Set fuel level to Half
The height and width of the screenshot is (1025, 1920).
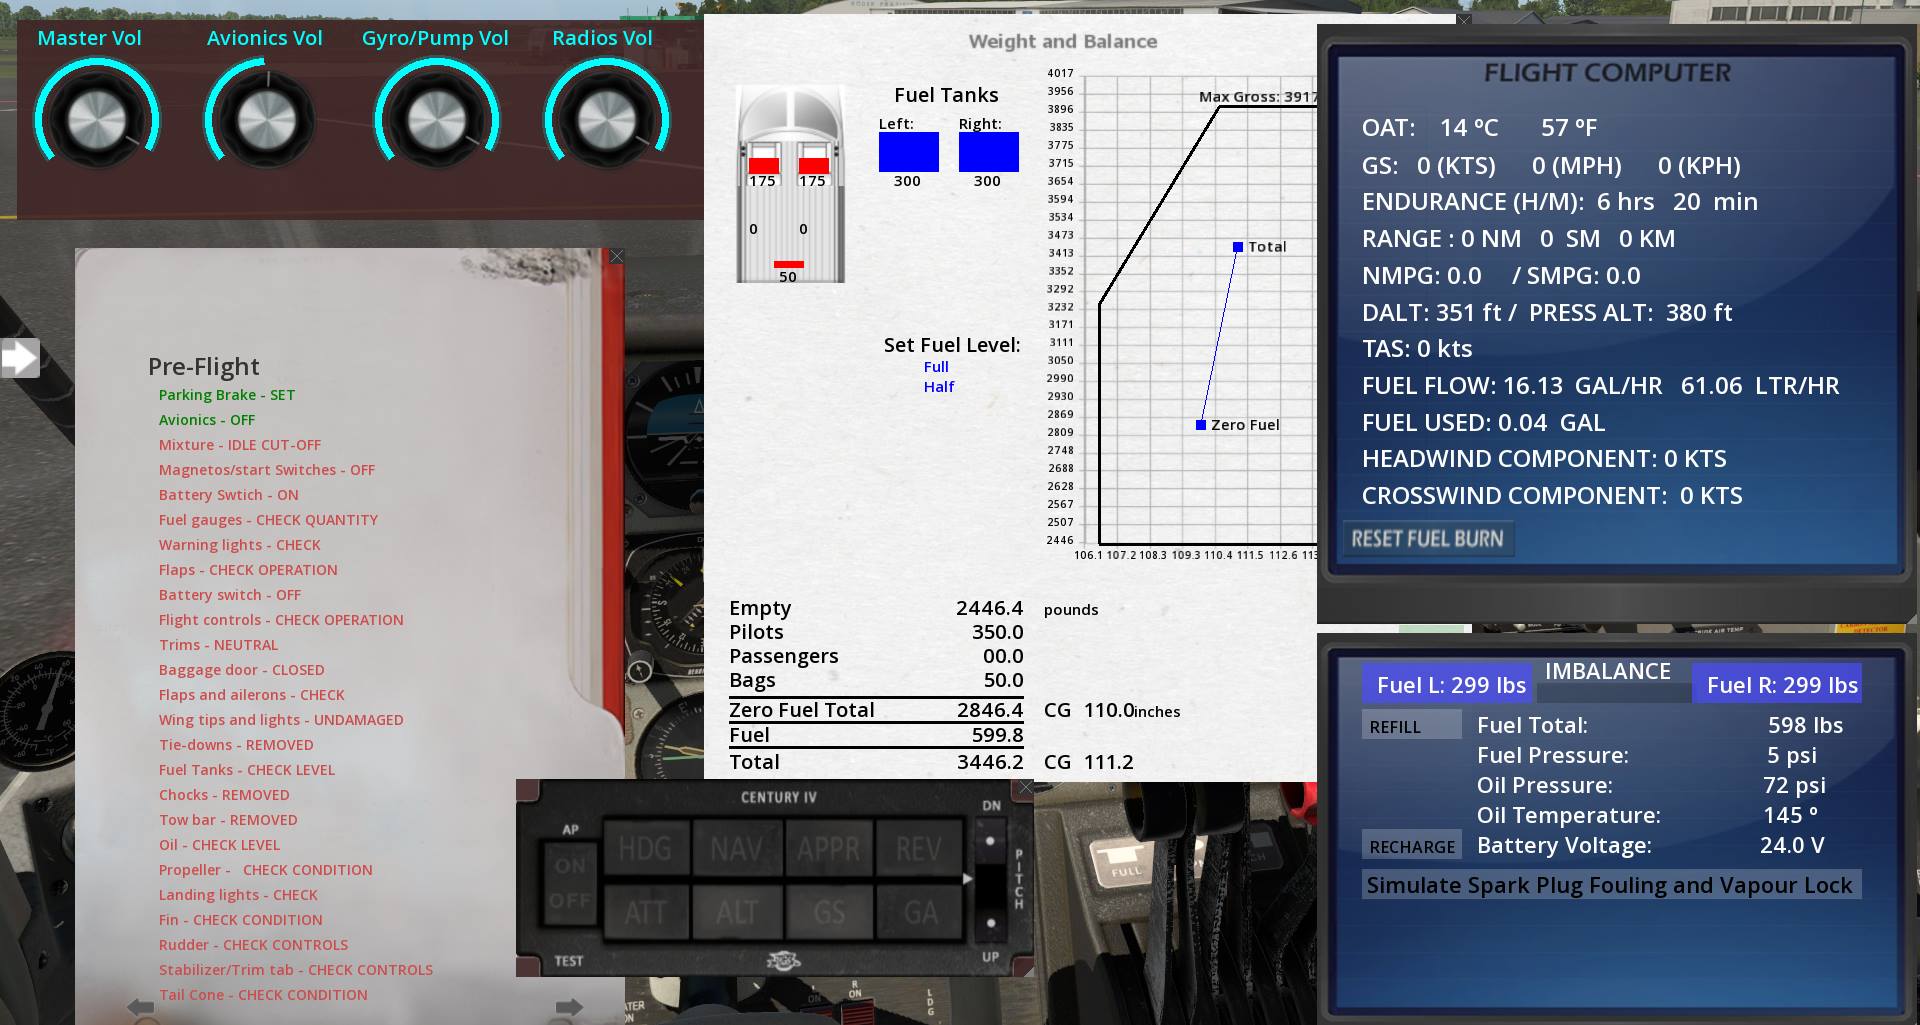[939, 387]
